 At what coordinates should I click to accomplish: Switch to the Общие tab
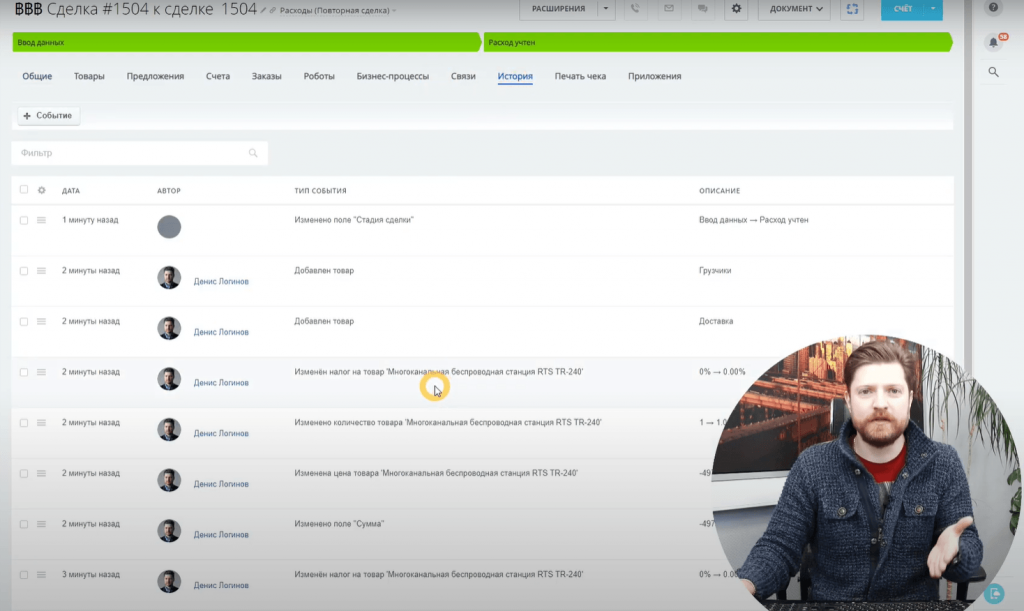[x=37, y=76]
